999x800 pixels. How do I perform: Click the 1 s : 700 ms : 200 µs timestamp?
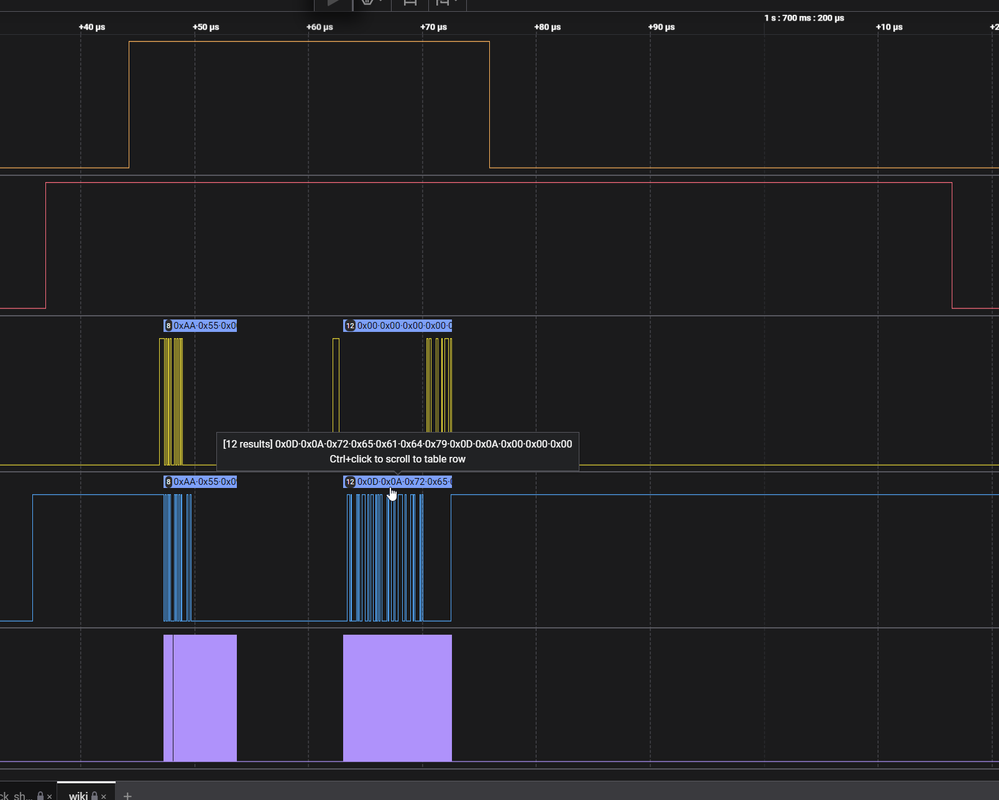(803, 18)
